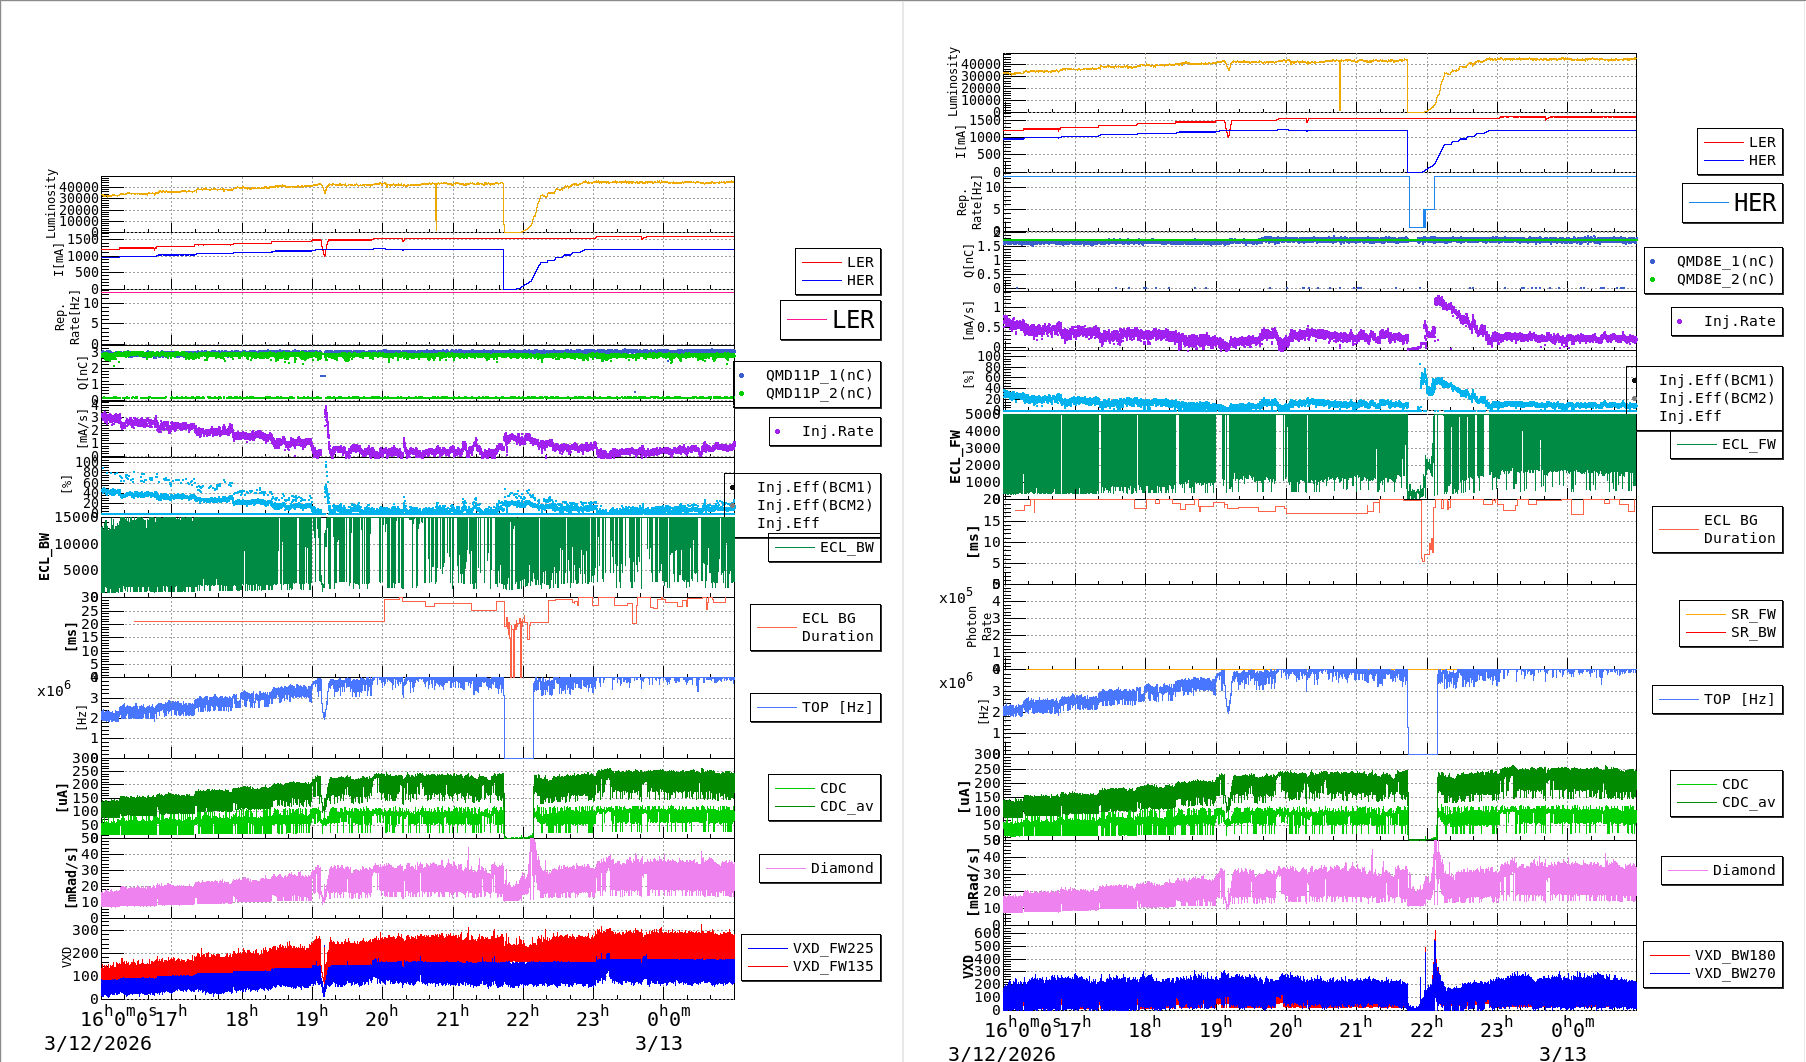The width and height of the screenshot is (1806, 1062).
Task: Click the VXD_BW180 legend entry
Action: coord(1734,955)
